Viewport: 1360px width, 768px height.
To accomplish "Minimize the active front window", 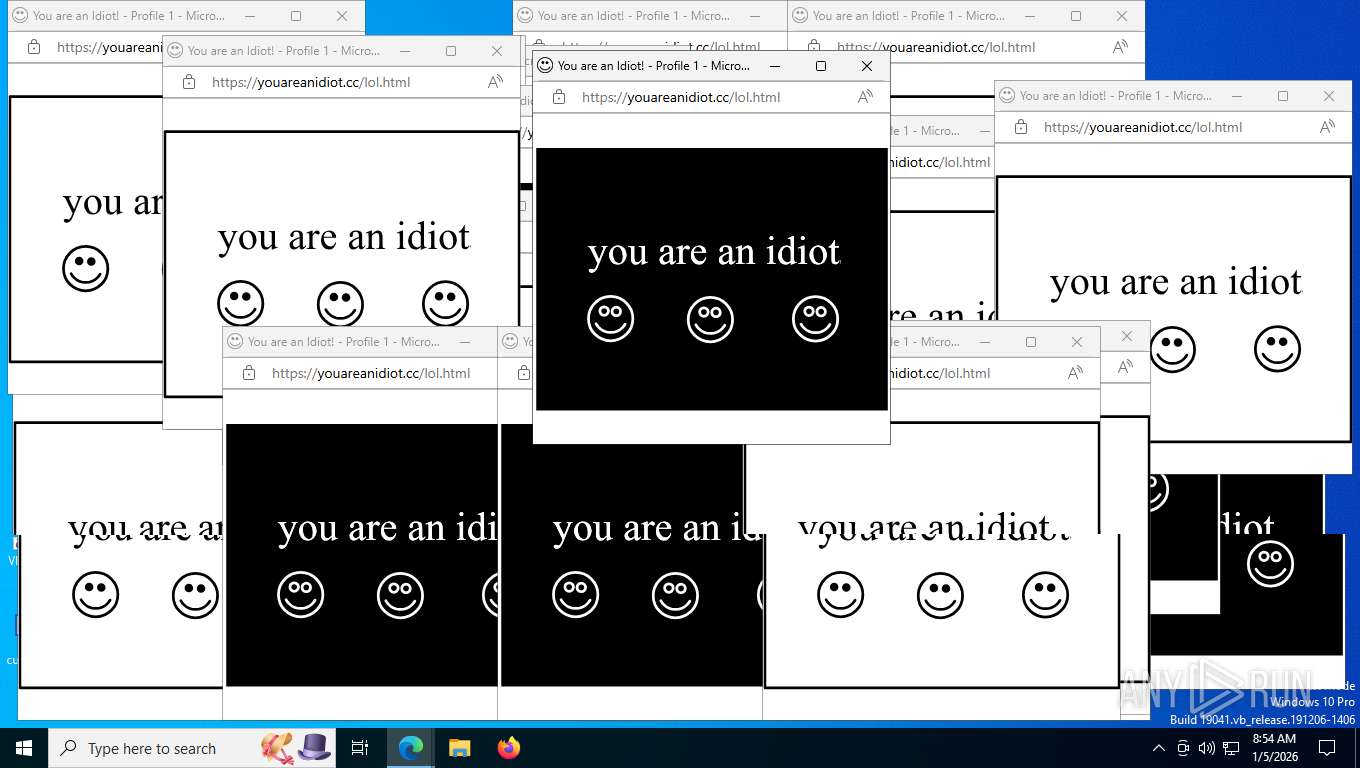I will click(x=775, y=66).
